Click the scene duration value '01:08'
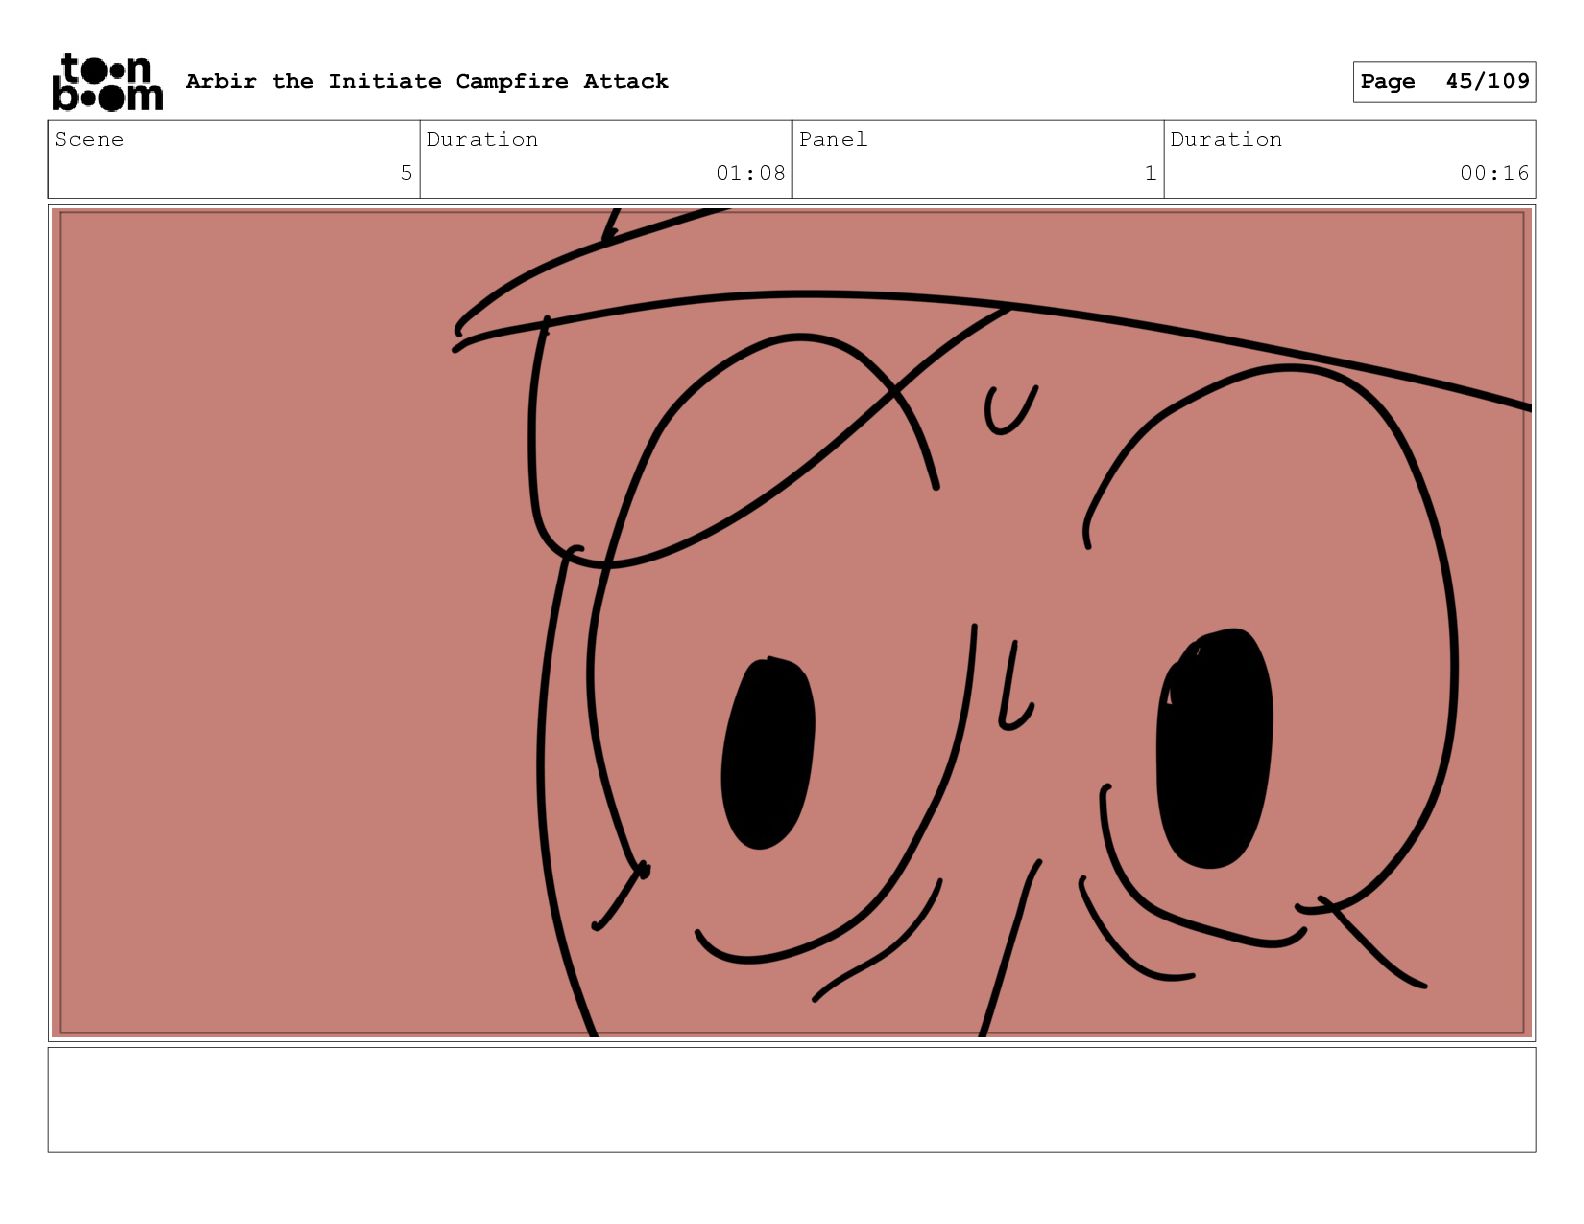The image size is (1584, 1224). (750, 173)
